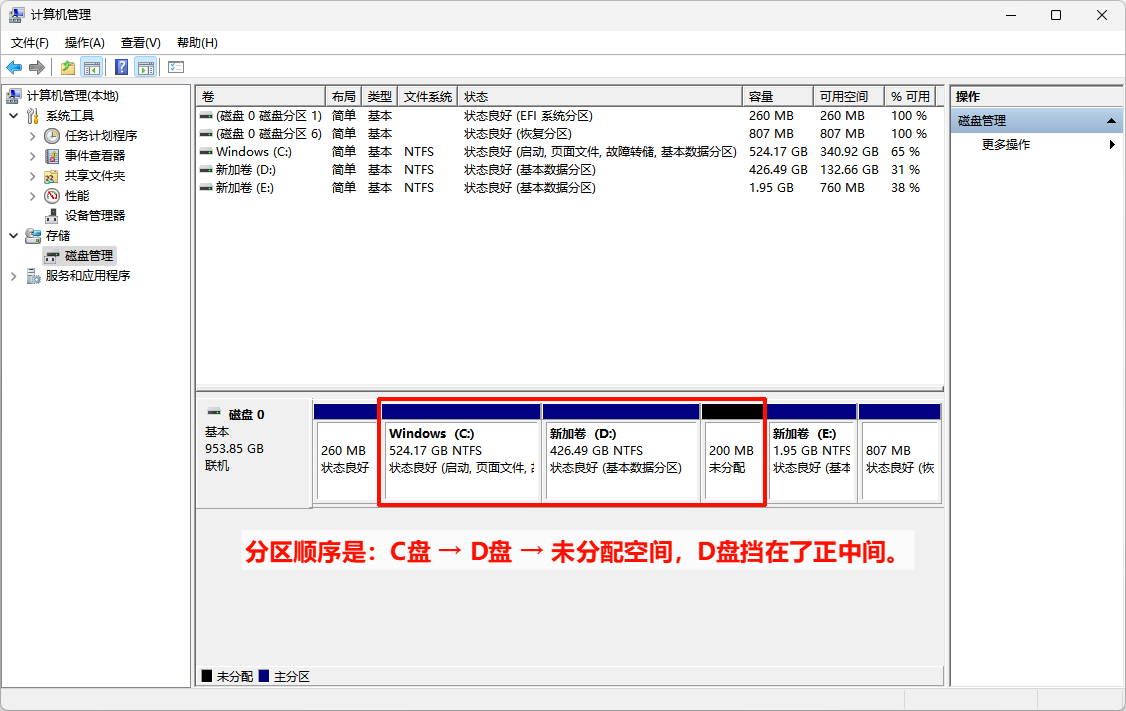Click the settings list toolbar icon
The height and width of the screenshot is (711, 1126).
pos(176,68)
